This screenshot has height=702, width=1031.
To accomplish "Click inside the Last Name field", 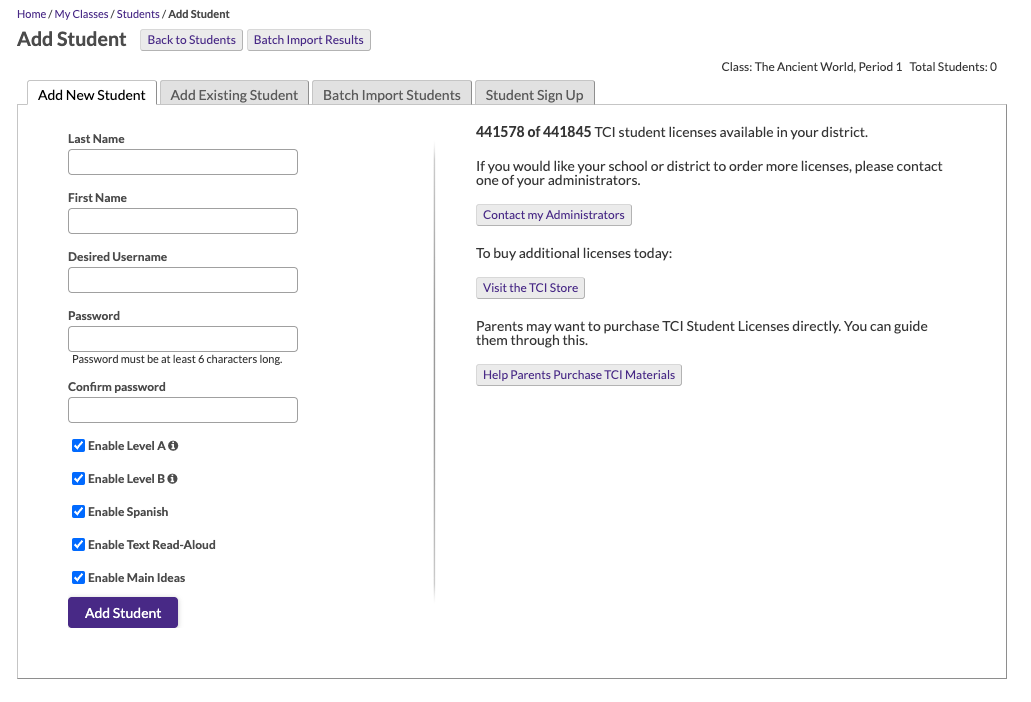I will coord(182,161).
